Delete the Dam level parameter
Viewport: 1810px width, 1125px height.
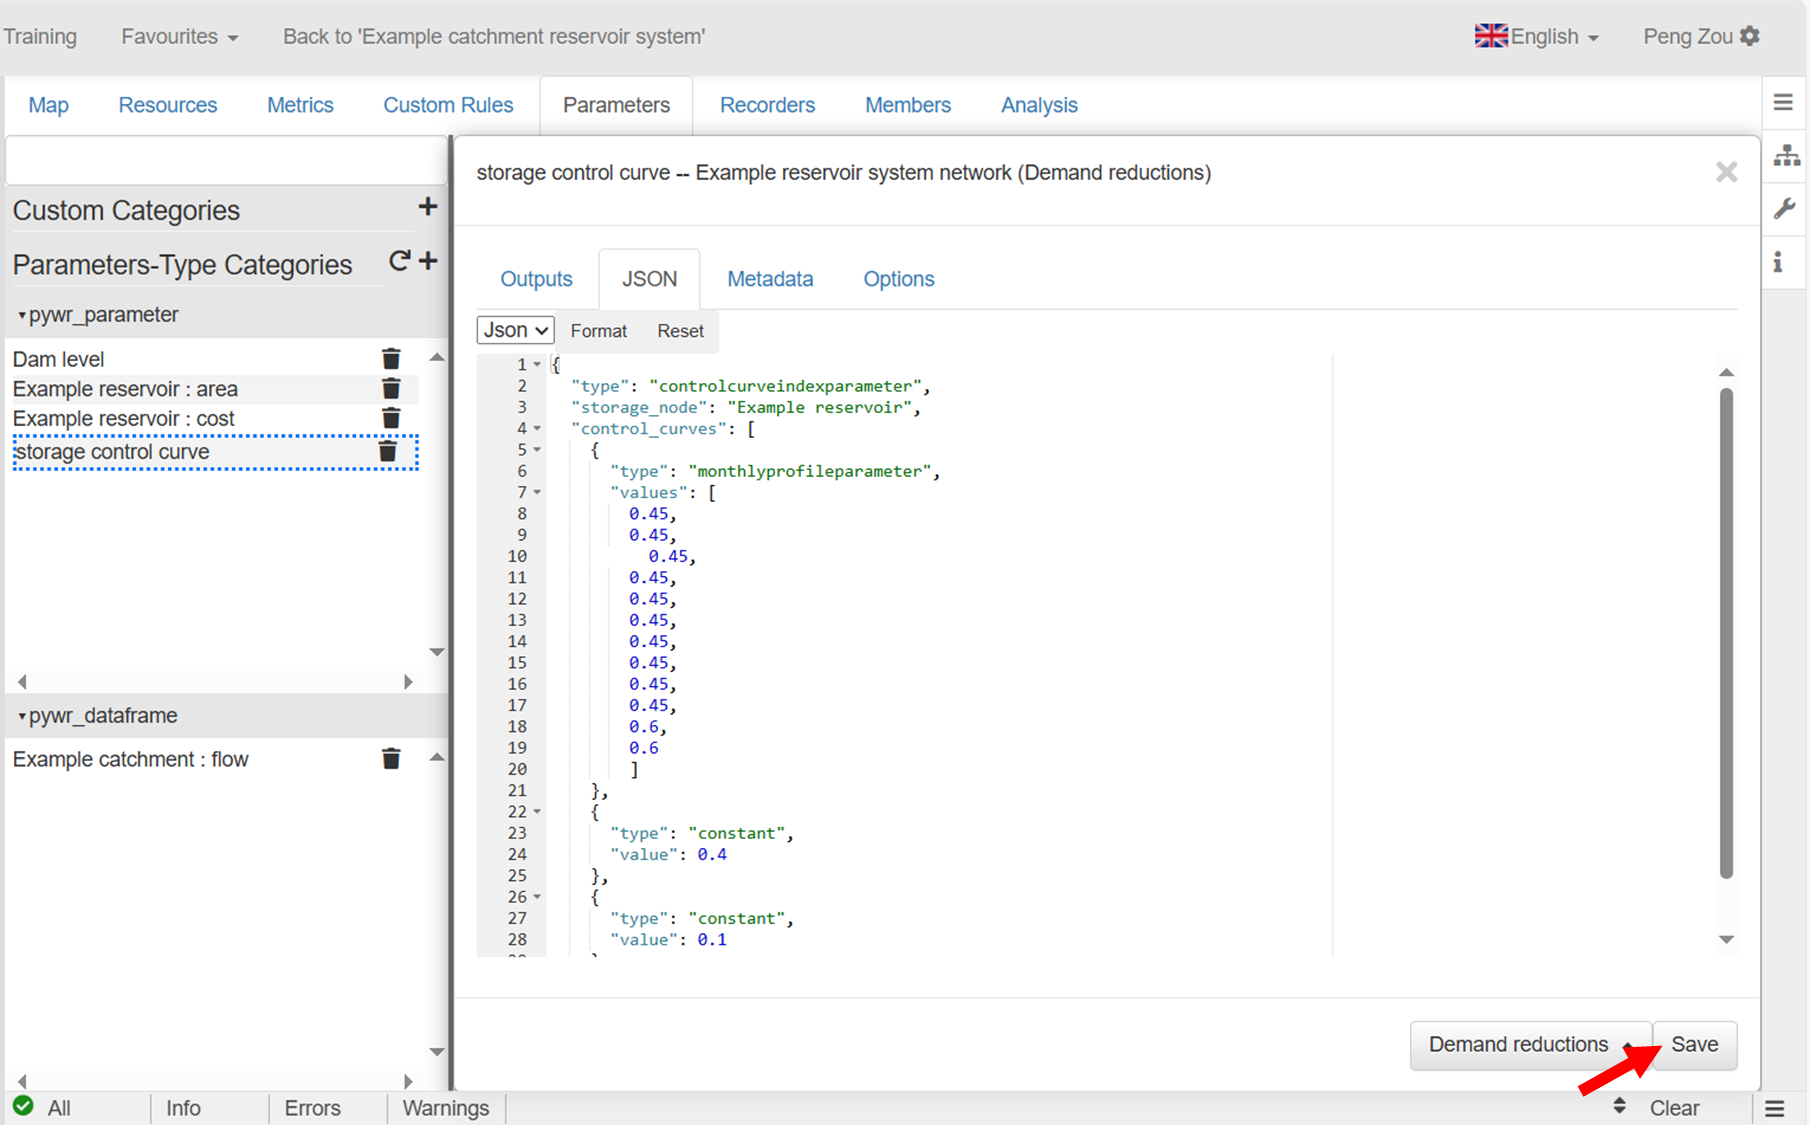pyautogui.click(x=391, y=359)
